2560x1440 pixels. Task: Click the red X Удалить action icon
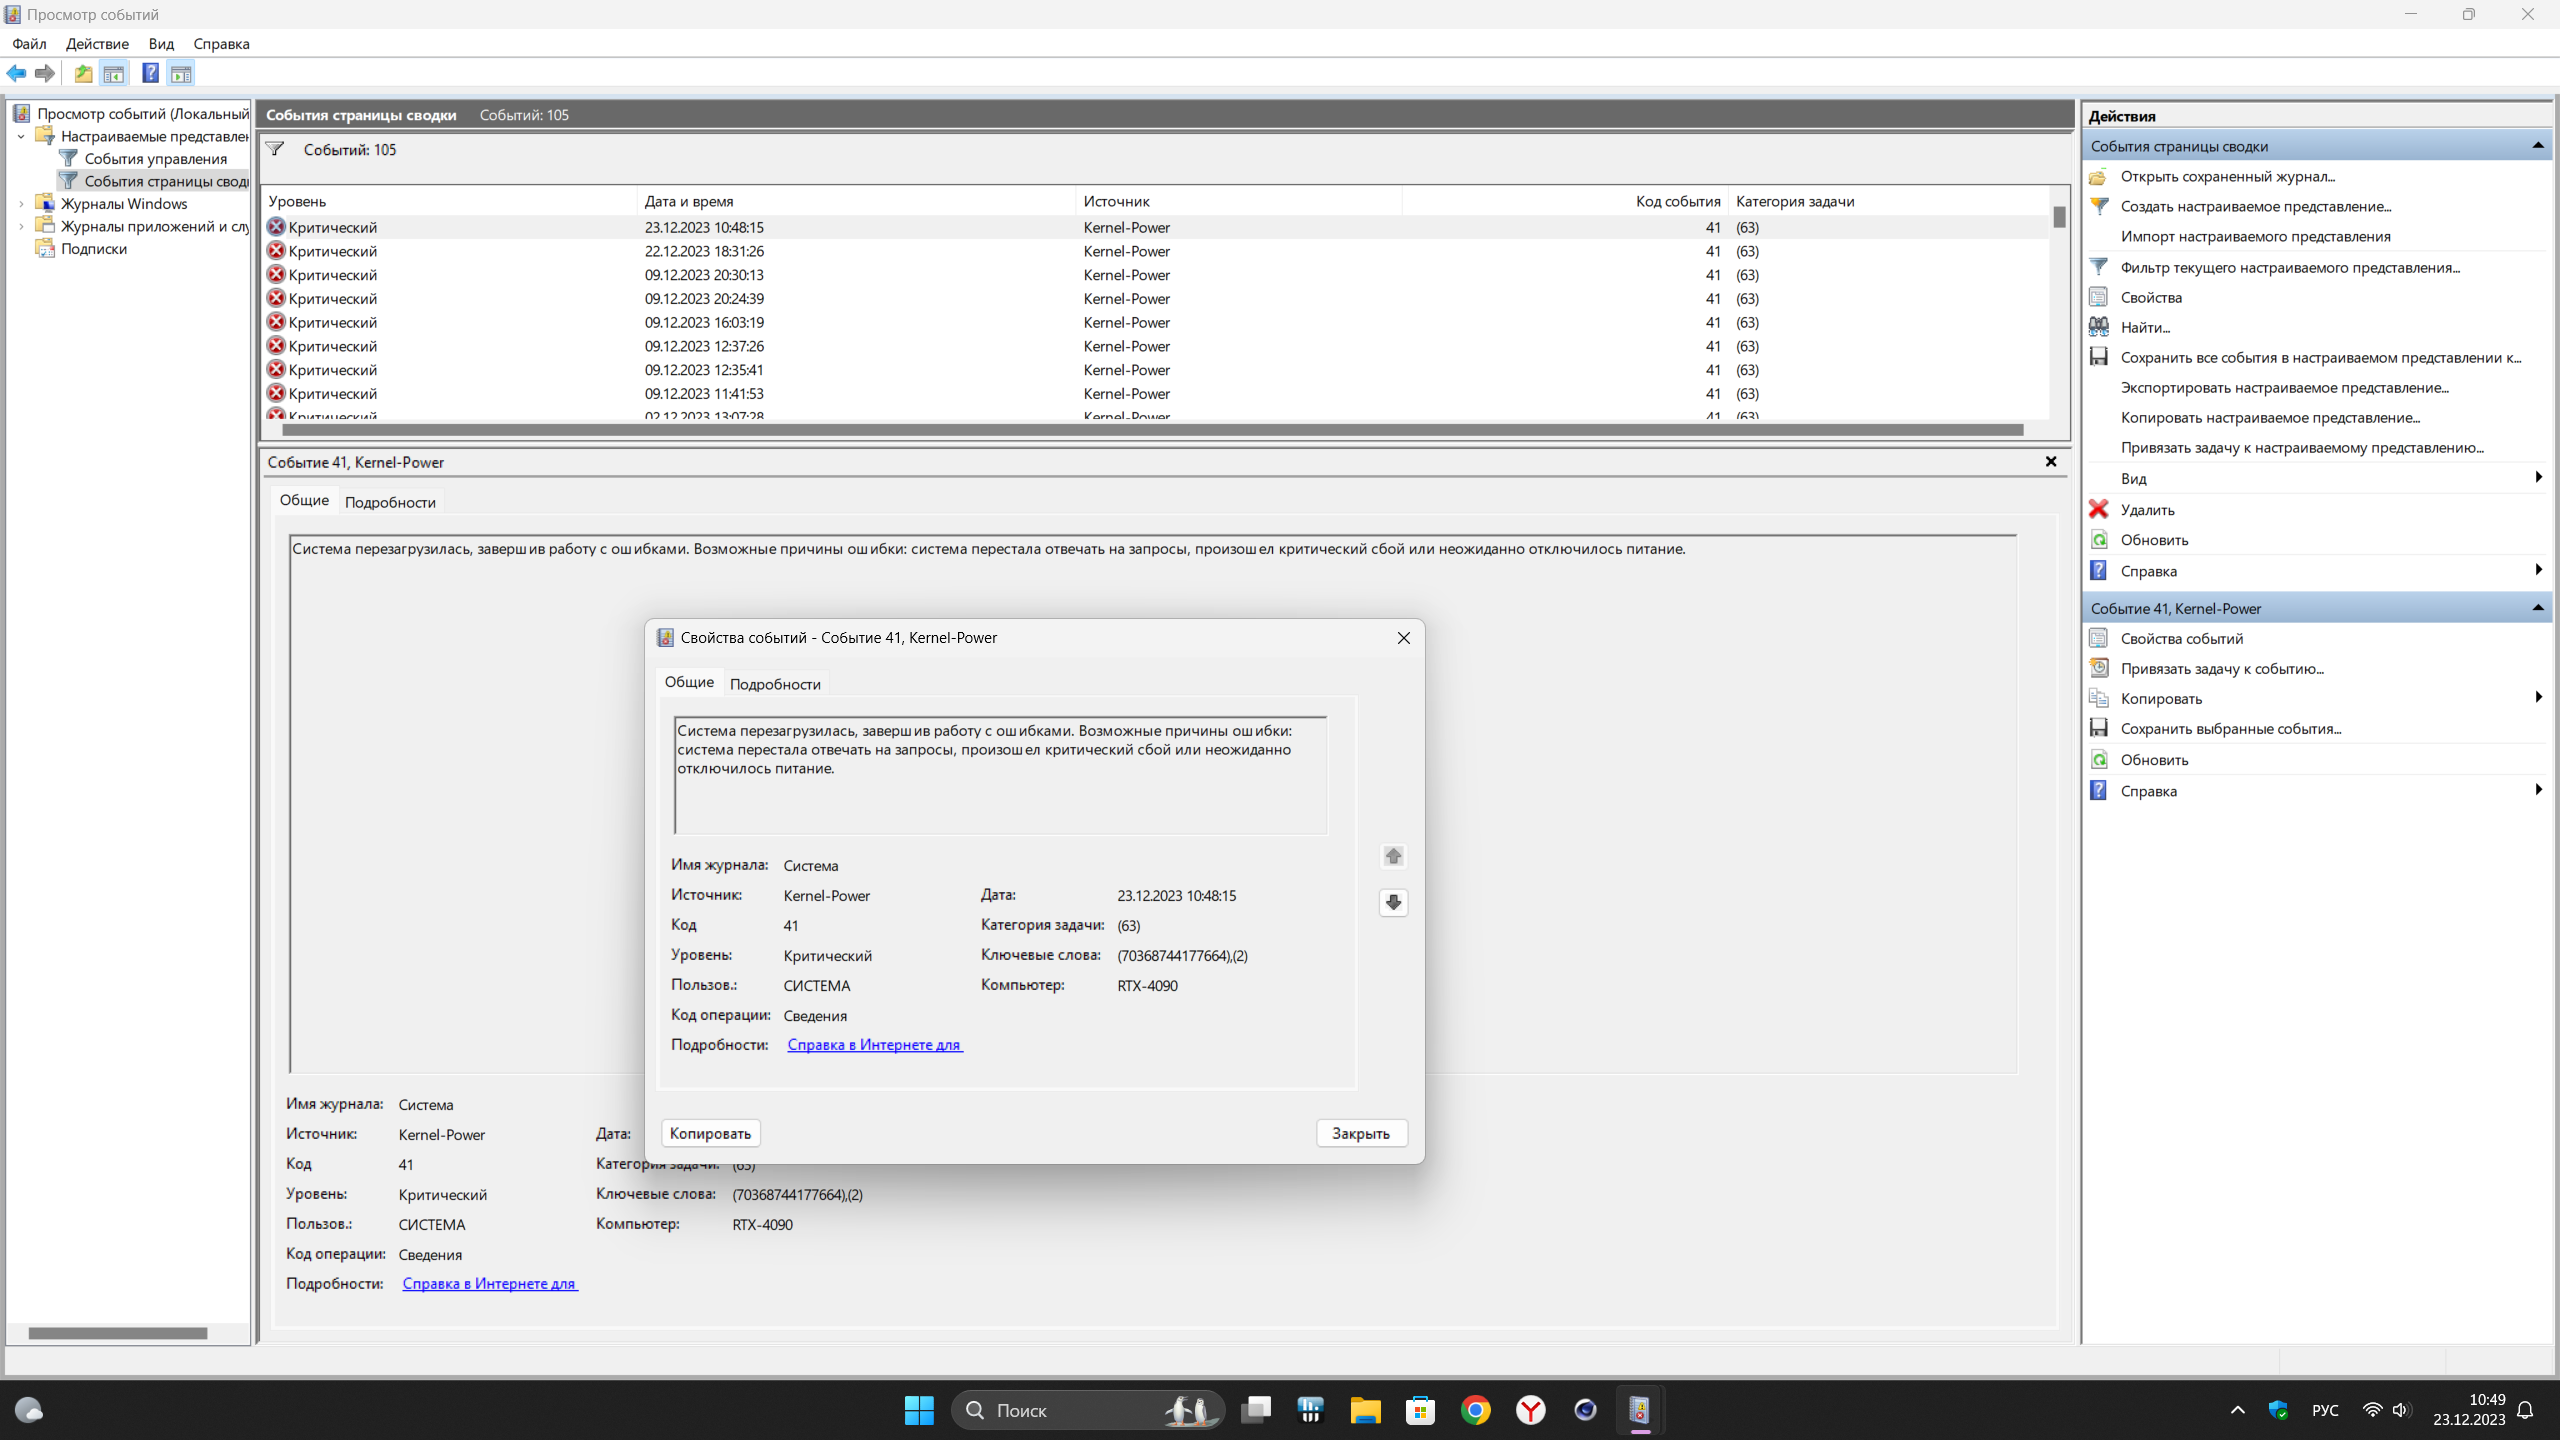pos(2099,509)
